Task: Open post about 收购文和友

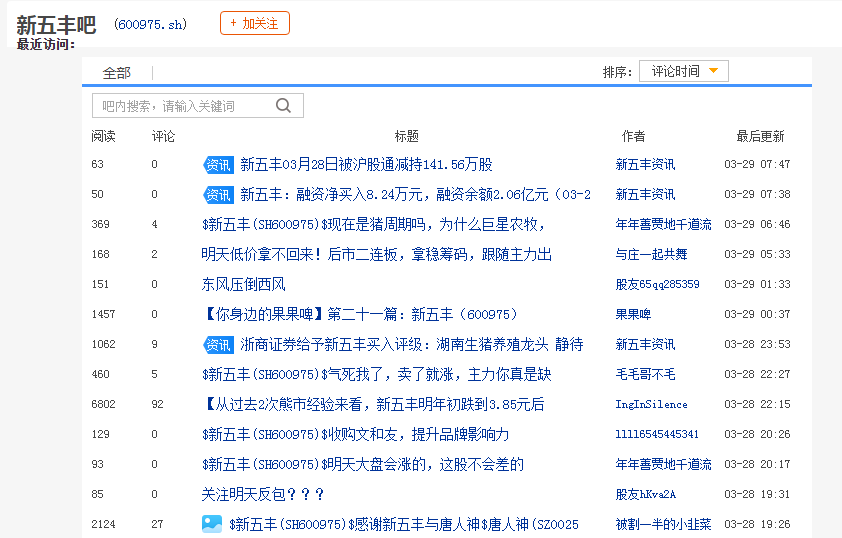Action: click(x=355, y=435)
